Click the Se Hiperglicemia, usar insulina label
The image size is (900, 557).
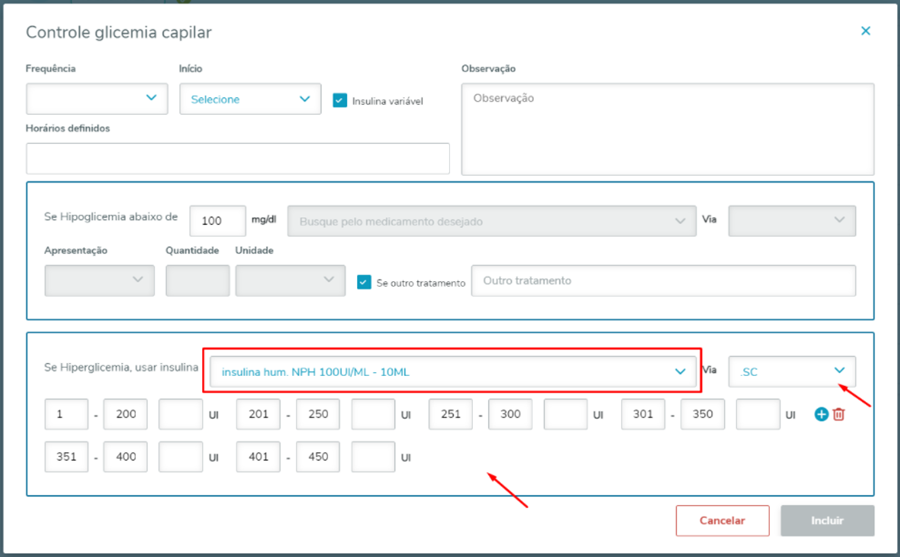coord(121,368)
